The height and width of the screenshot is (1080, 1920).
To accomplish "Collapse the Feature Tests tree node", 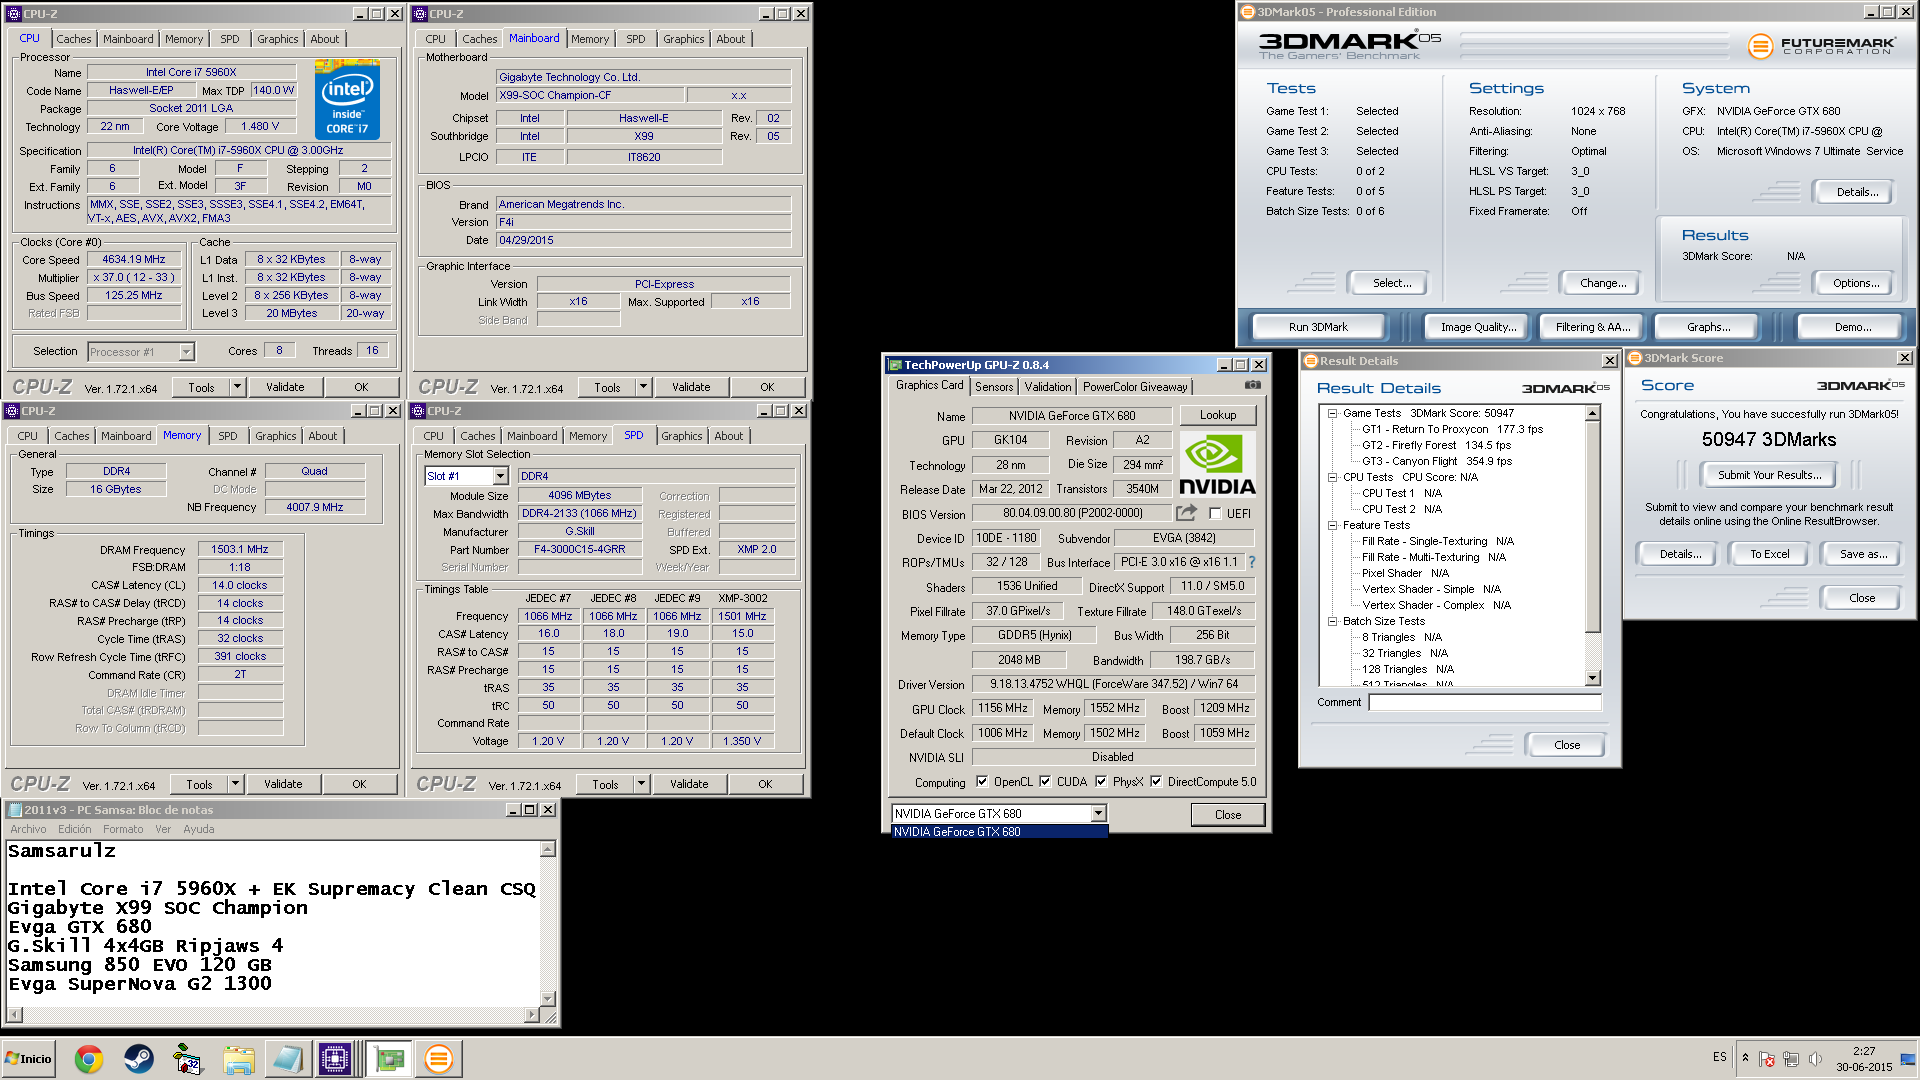I will [1332, 525].
